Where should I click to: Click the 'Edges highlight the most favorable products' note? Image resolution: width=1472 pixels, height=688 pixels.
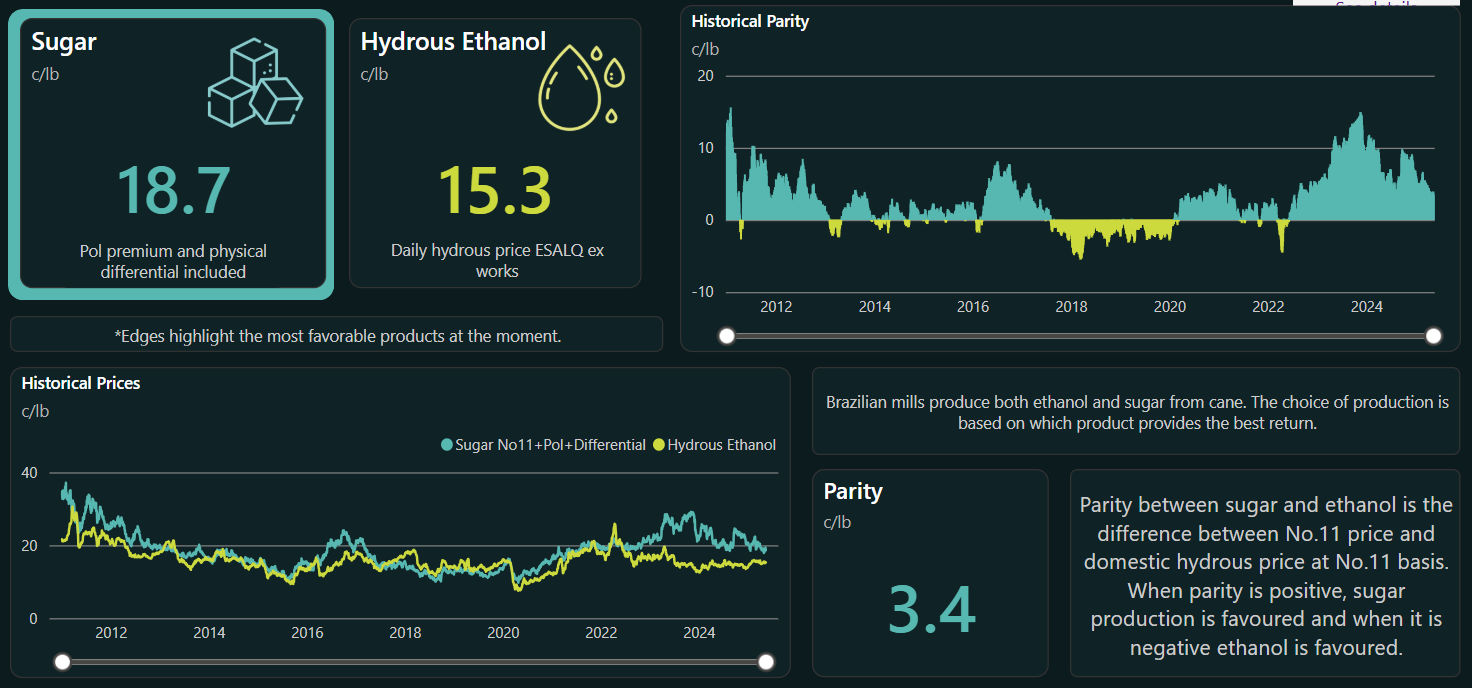[x=338, y=336]
